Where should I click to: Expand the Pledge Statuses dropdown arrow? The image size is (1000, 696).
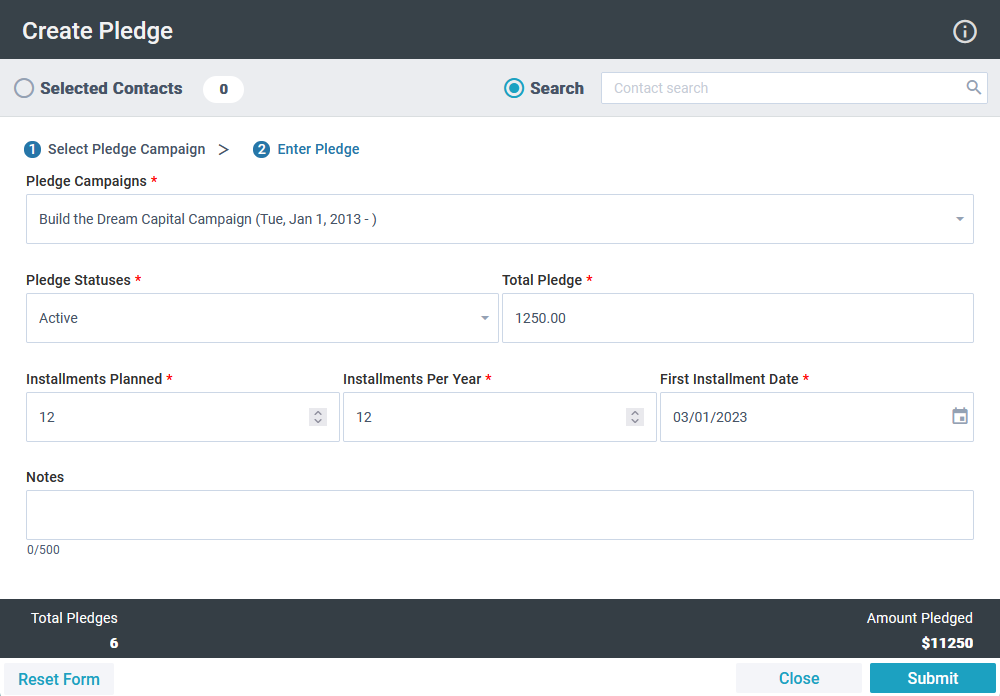click(485, 318)
